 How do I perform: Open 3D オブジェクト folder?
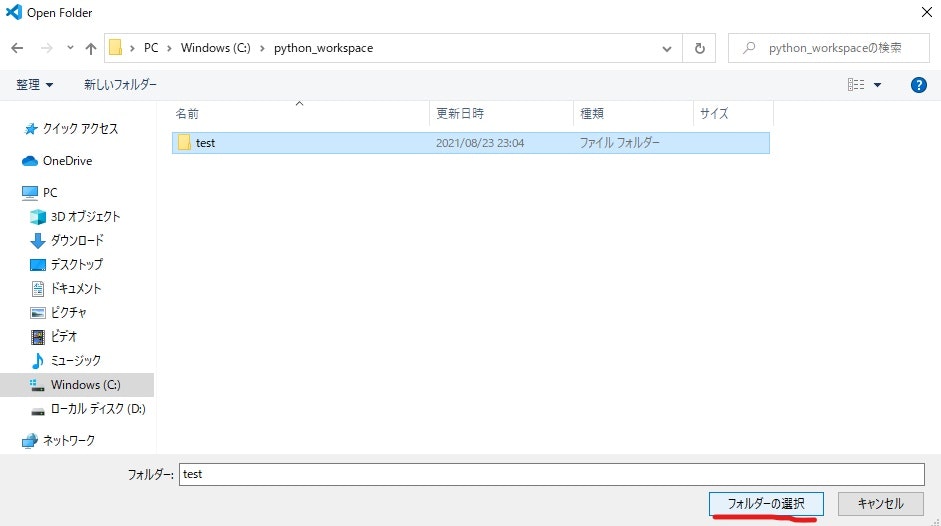85,217
